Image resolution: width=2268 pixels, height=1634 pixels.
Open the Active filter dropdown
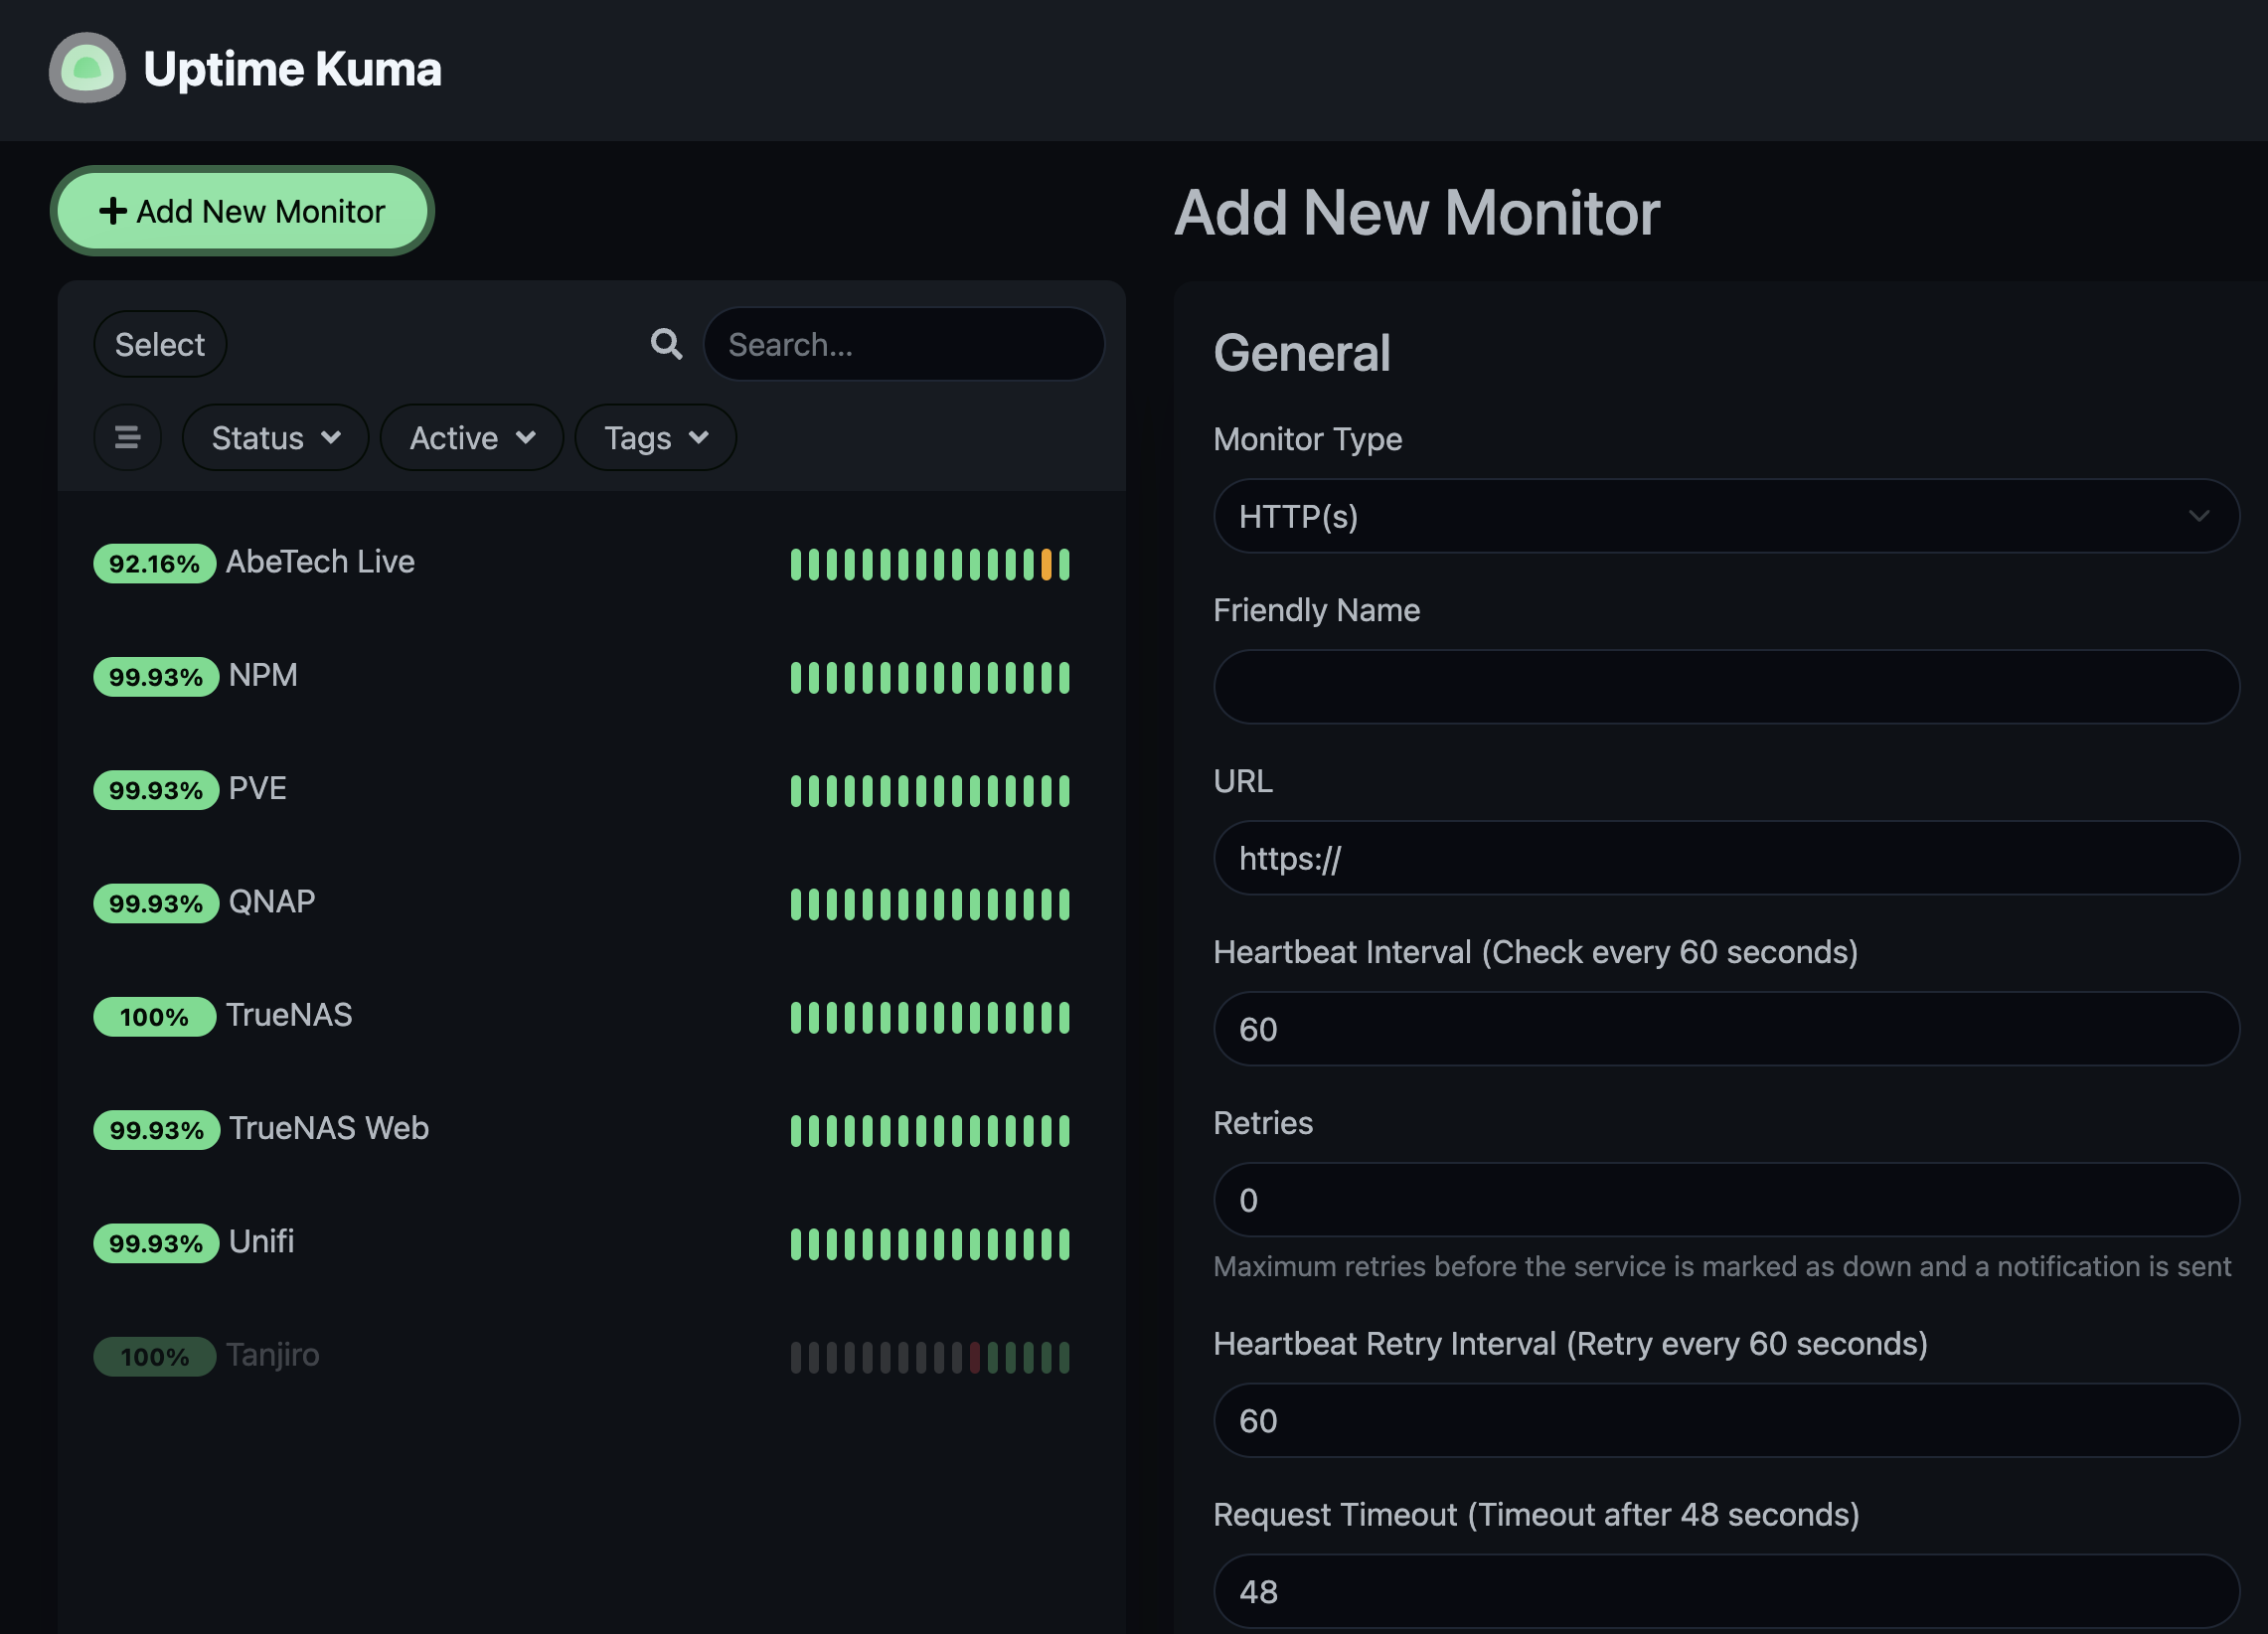point(472,437)
